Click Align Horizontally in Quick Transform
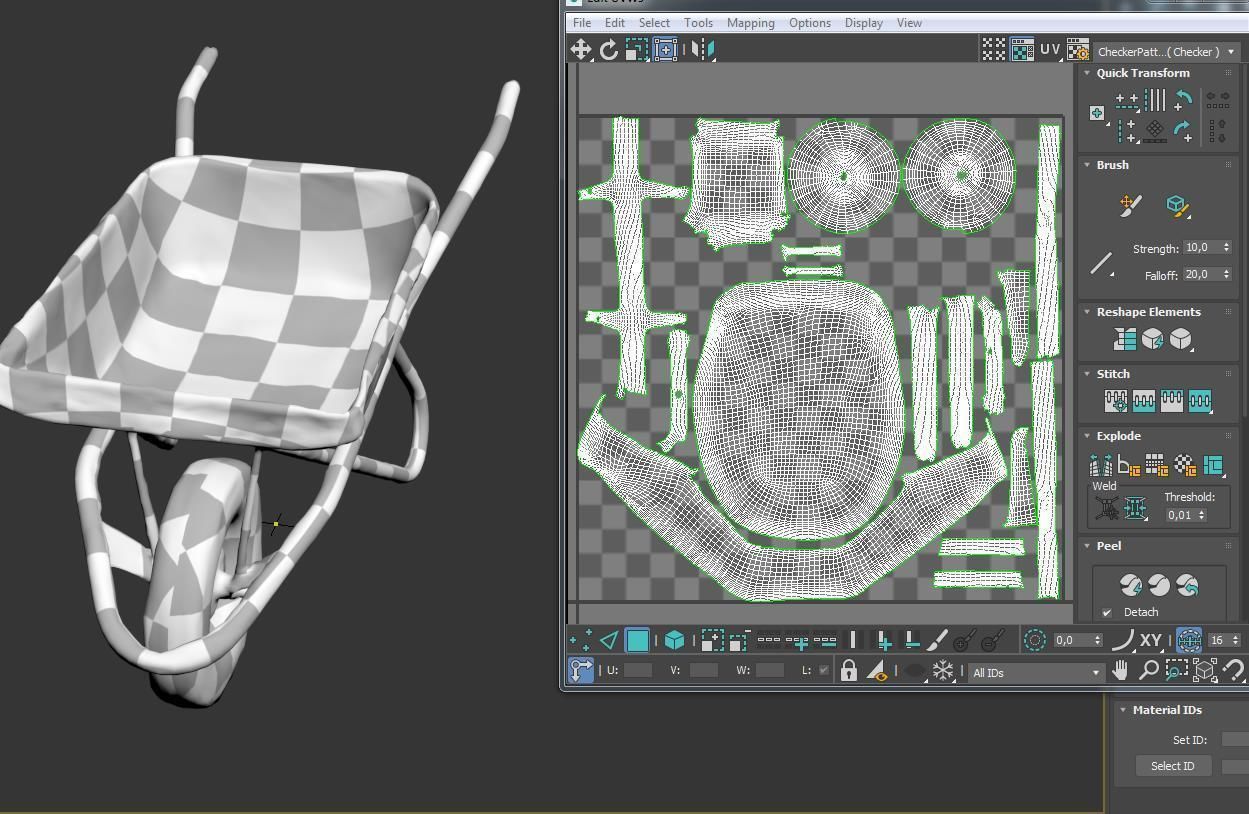 tap(1127, 100)
